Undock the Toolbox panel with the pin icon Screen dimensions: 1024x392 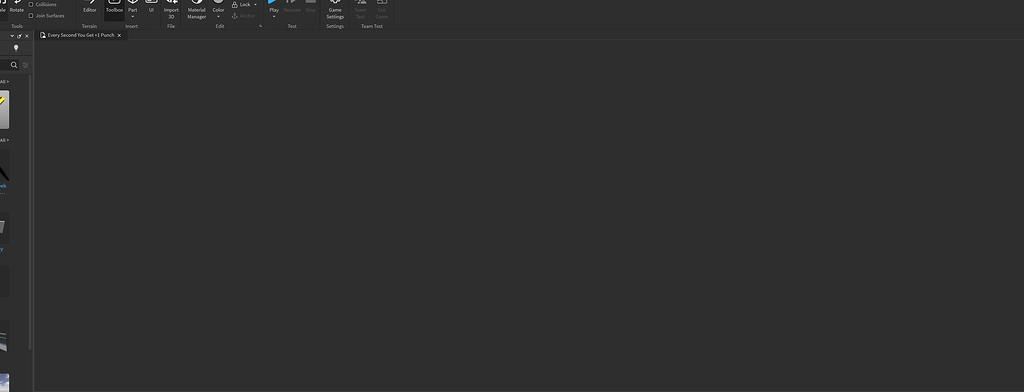(x=20, y=36)
